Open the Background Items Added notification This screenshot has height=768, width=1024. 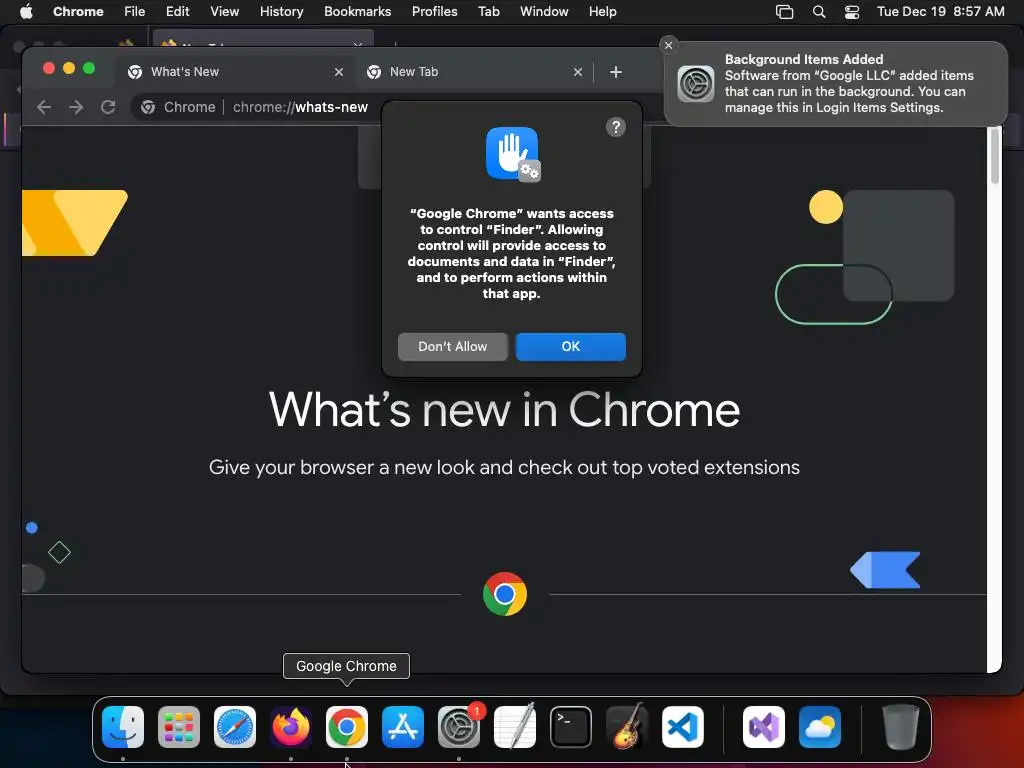pyautogui.click(x=835, y=84)
